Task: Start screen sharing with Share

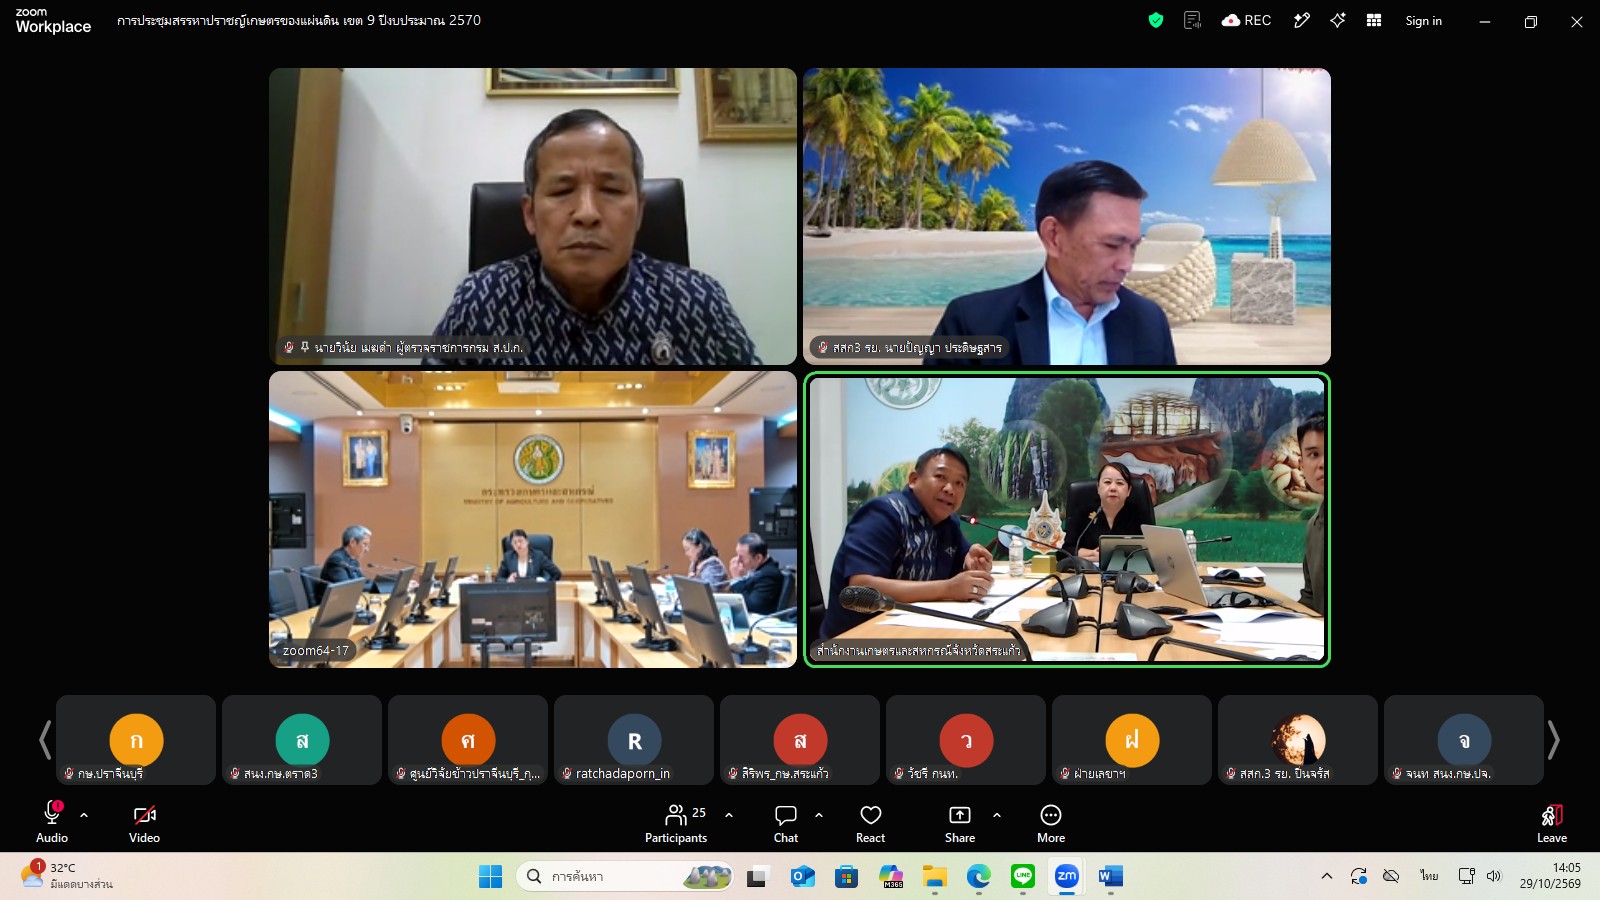Action: click(960, 822)
